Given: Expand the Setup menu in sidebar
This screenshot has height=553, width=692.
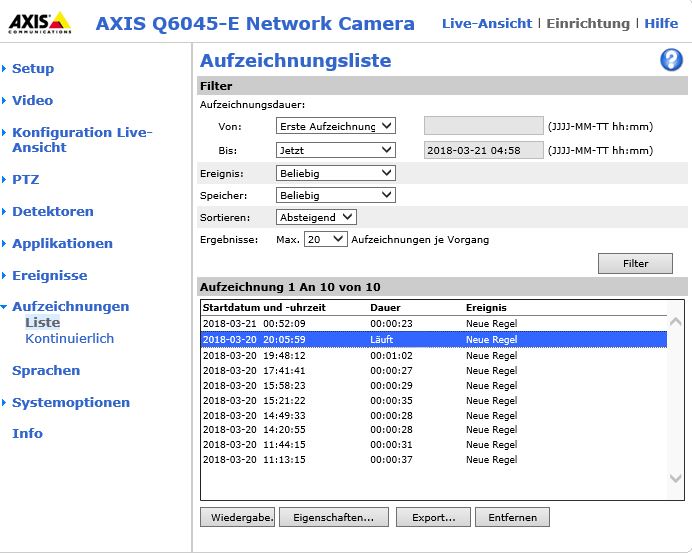Looking at the screenshot, I should [33, 69].
